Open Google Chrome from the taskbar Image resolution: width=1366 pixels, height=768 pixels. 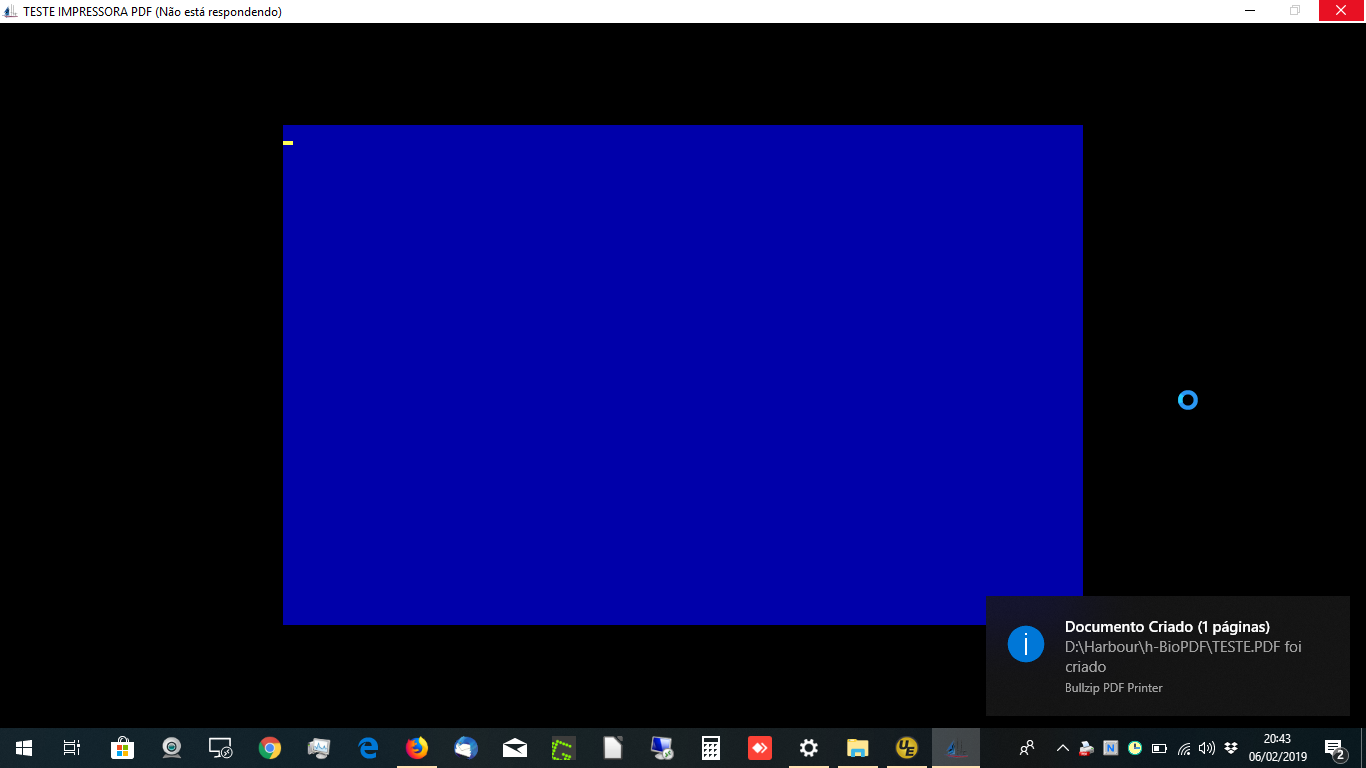click(x=269, y=748)
